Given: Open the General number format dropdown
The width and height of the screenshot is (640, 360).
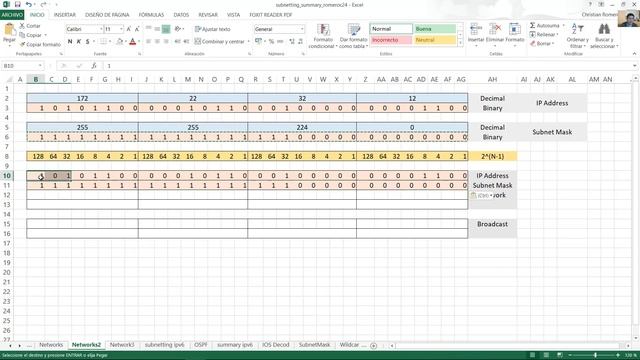Looking at the screenshot, I should [302, 29].
